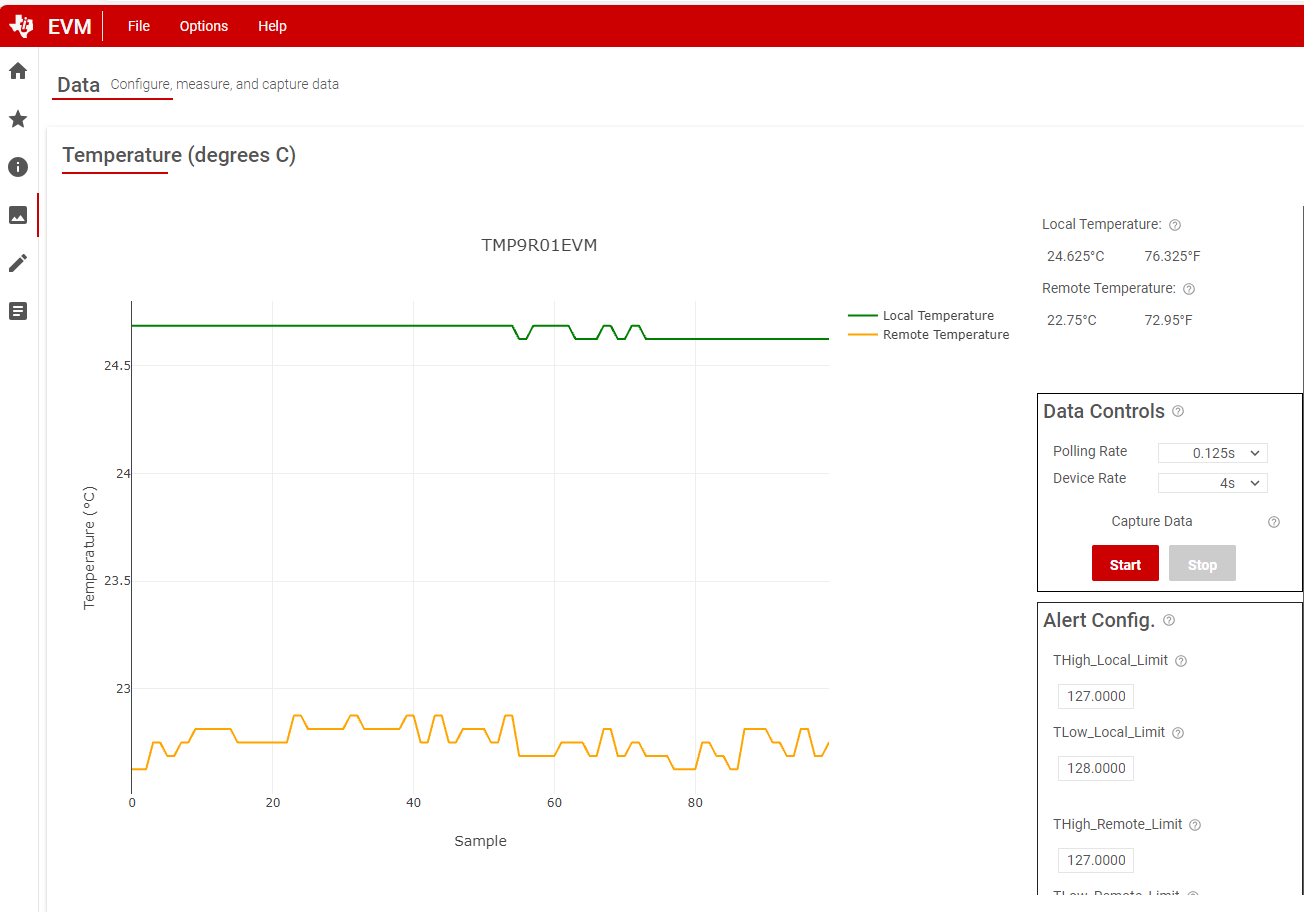
Task: Open the File menu
Action: (139, 26)
